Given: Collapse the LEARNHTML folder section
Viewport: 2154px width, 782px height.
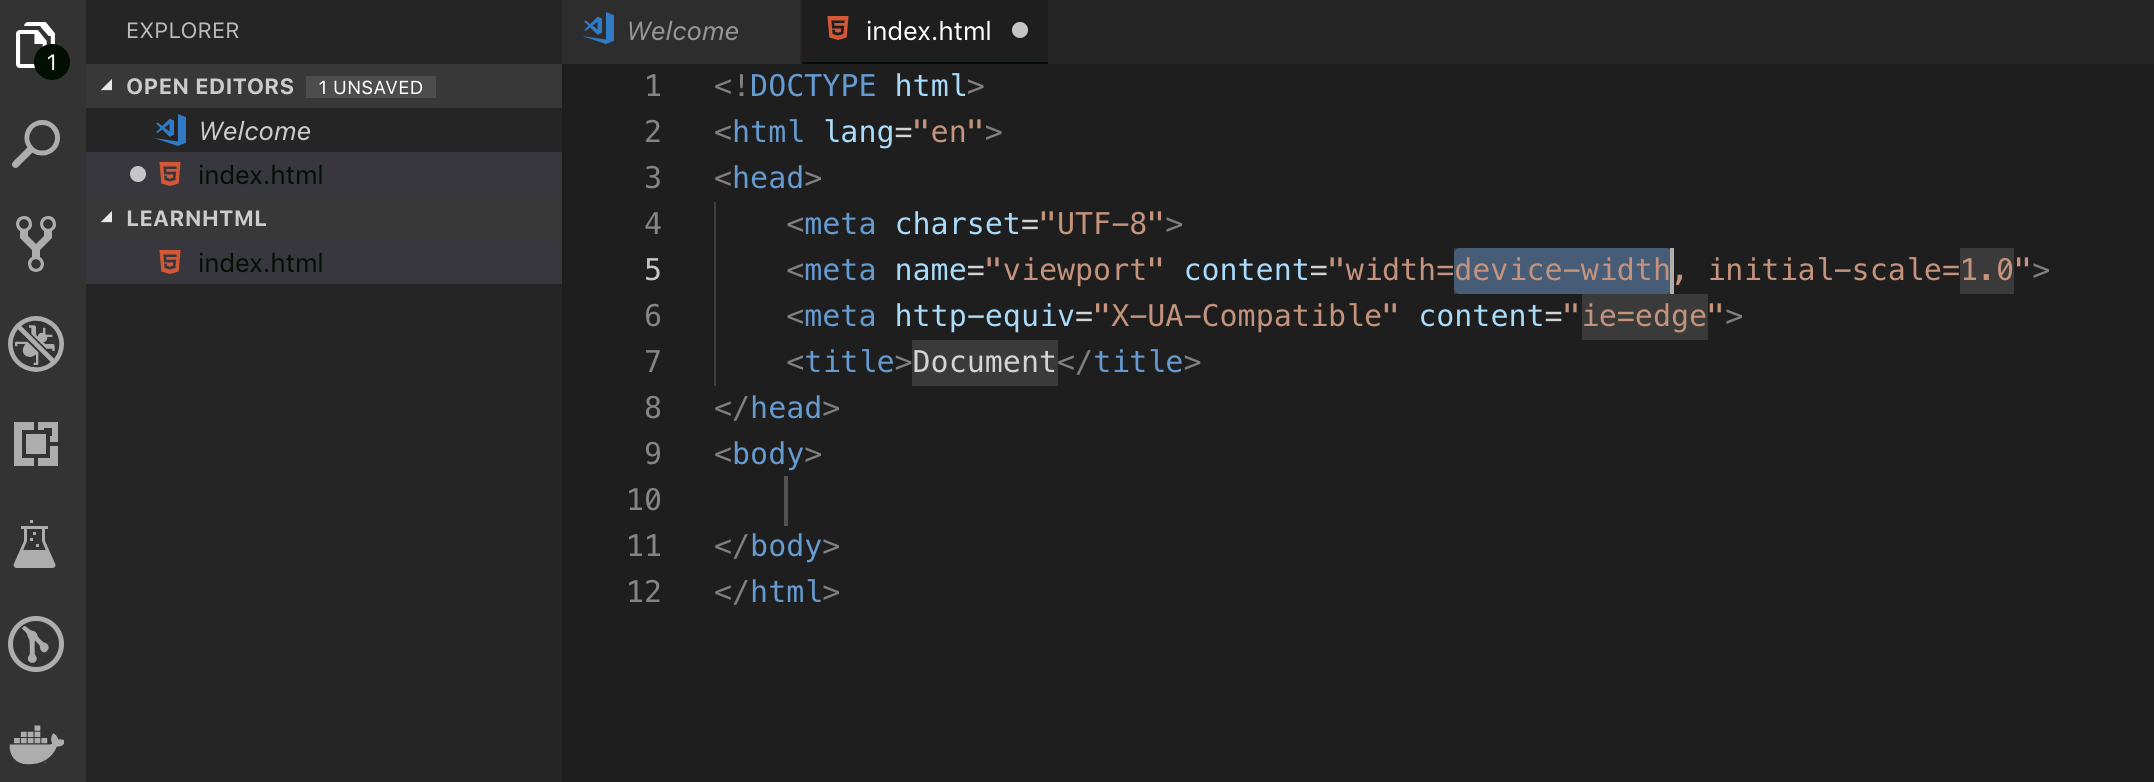Looking at the screenshot, I should (106, 218).
